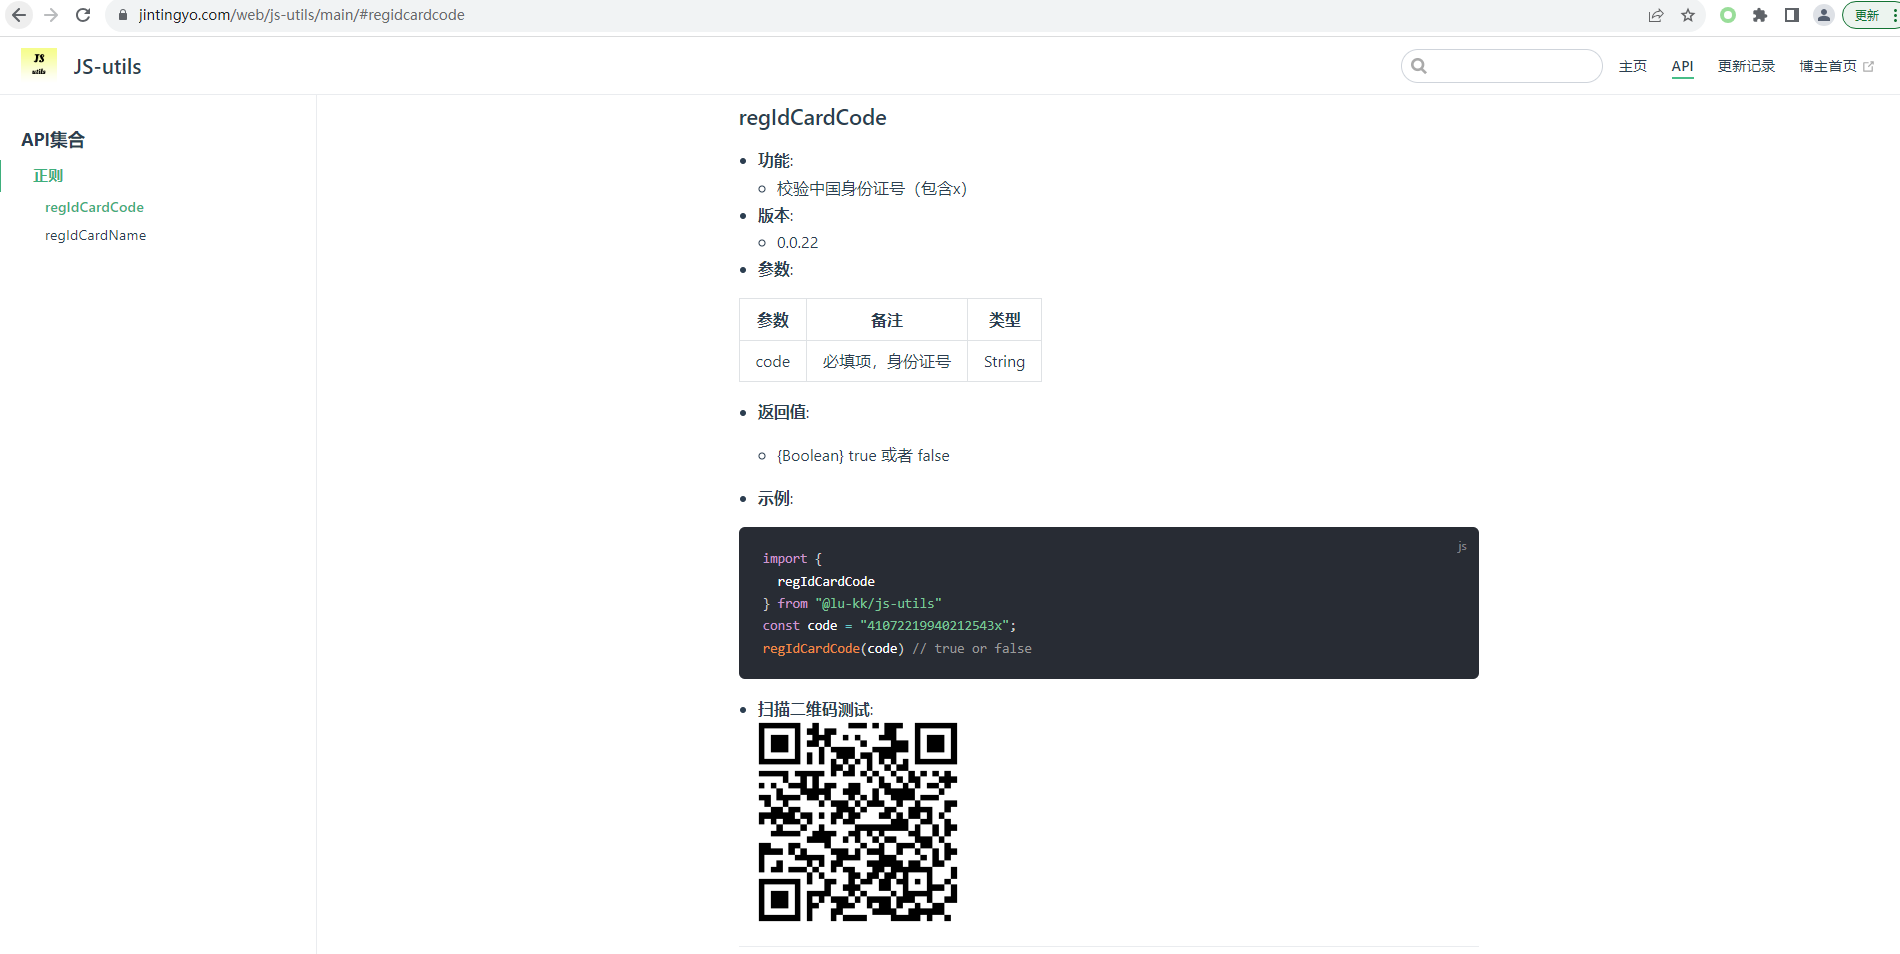Viewport: 1900px width, 954px height.
Task: Click the 必填项，身份证号 table cell
Action: click(887, 361)
